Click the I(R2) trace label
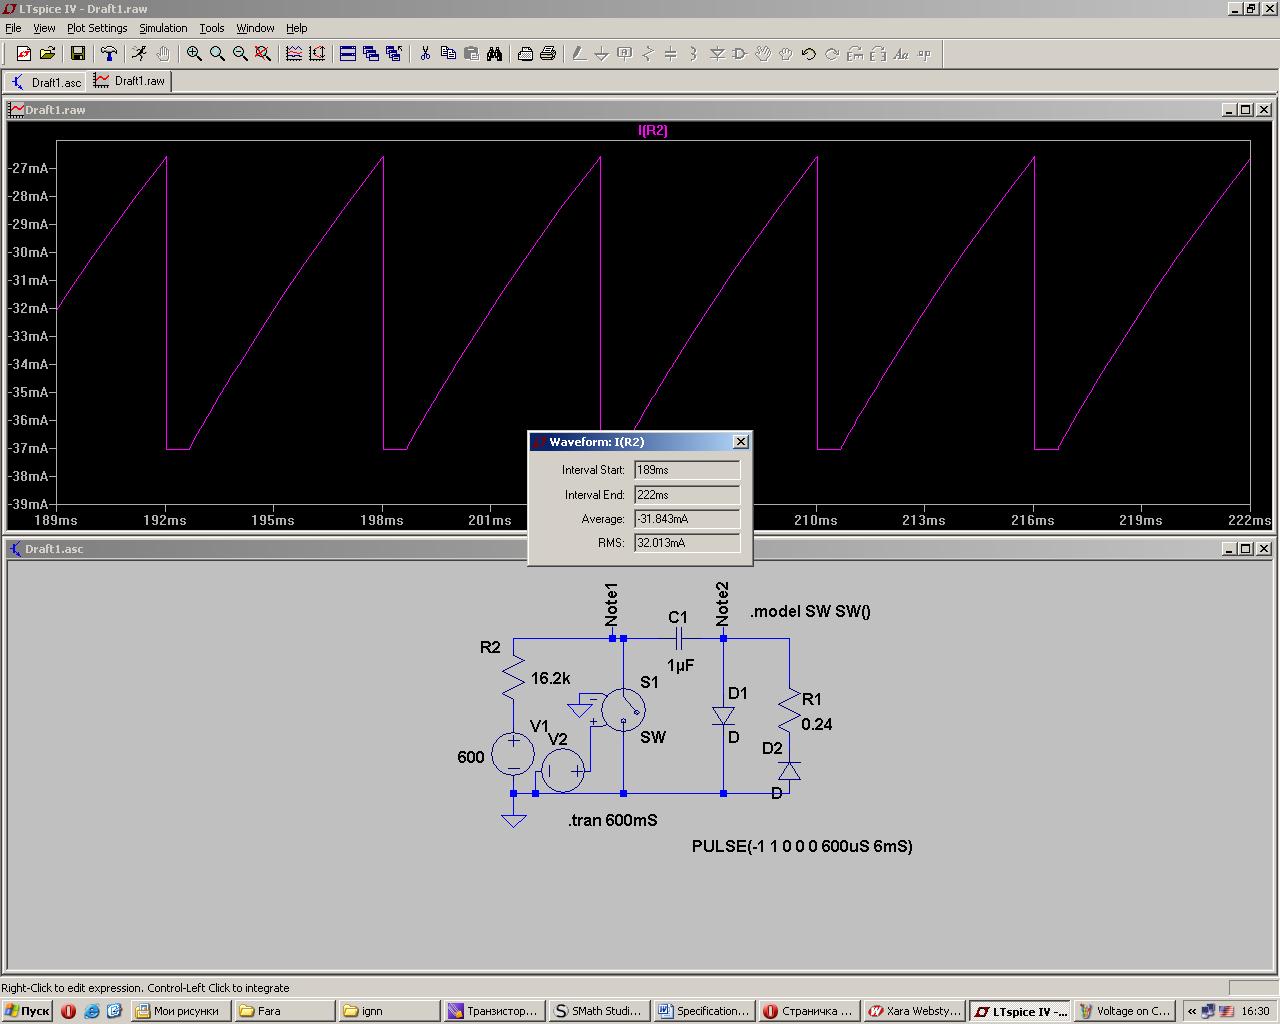The image size is (1280, 1024). click(653, 130)
